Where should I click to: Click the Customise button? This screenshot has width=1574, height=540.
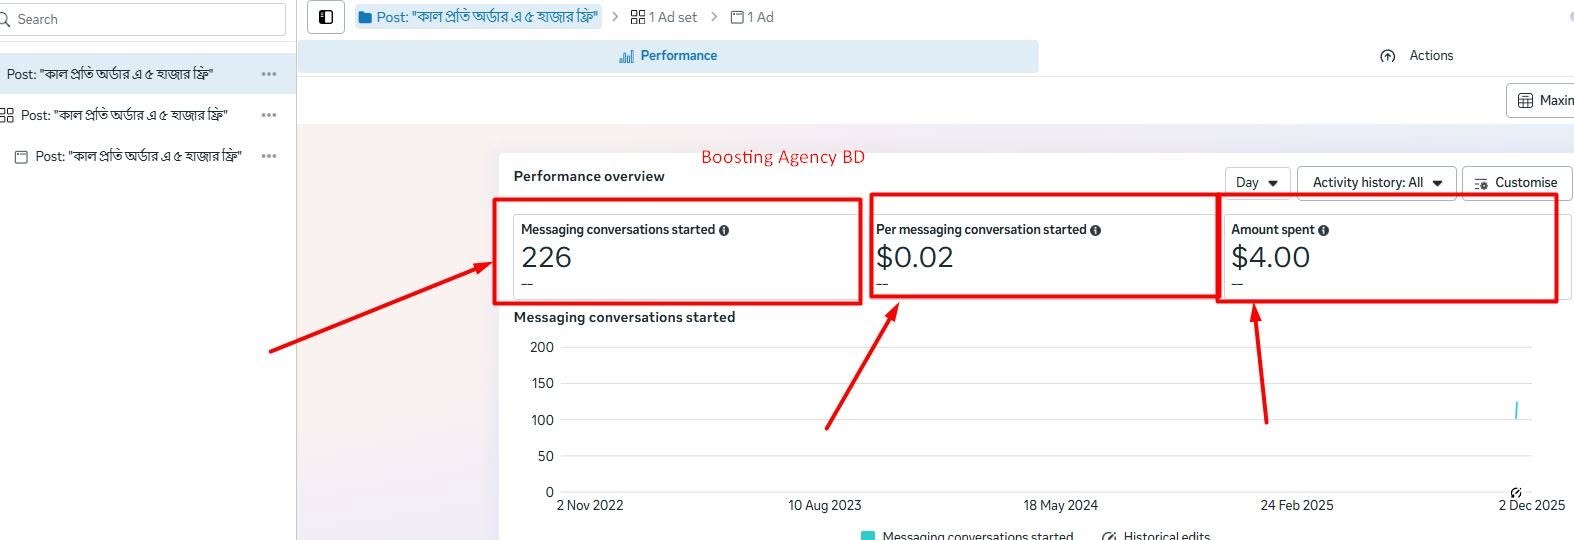point(1517,182)
